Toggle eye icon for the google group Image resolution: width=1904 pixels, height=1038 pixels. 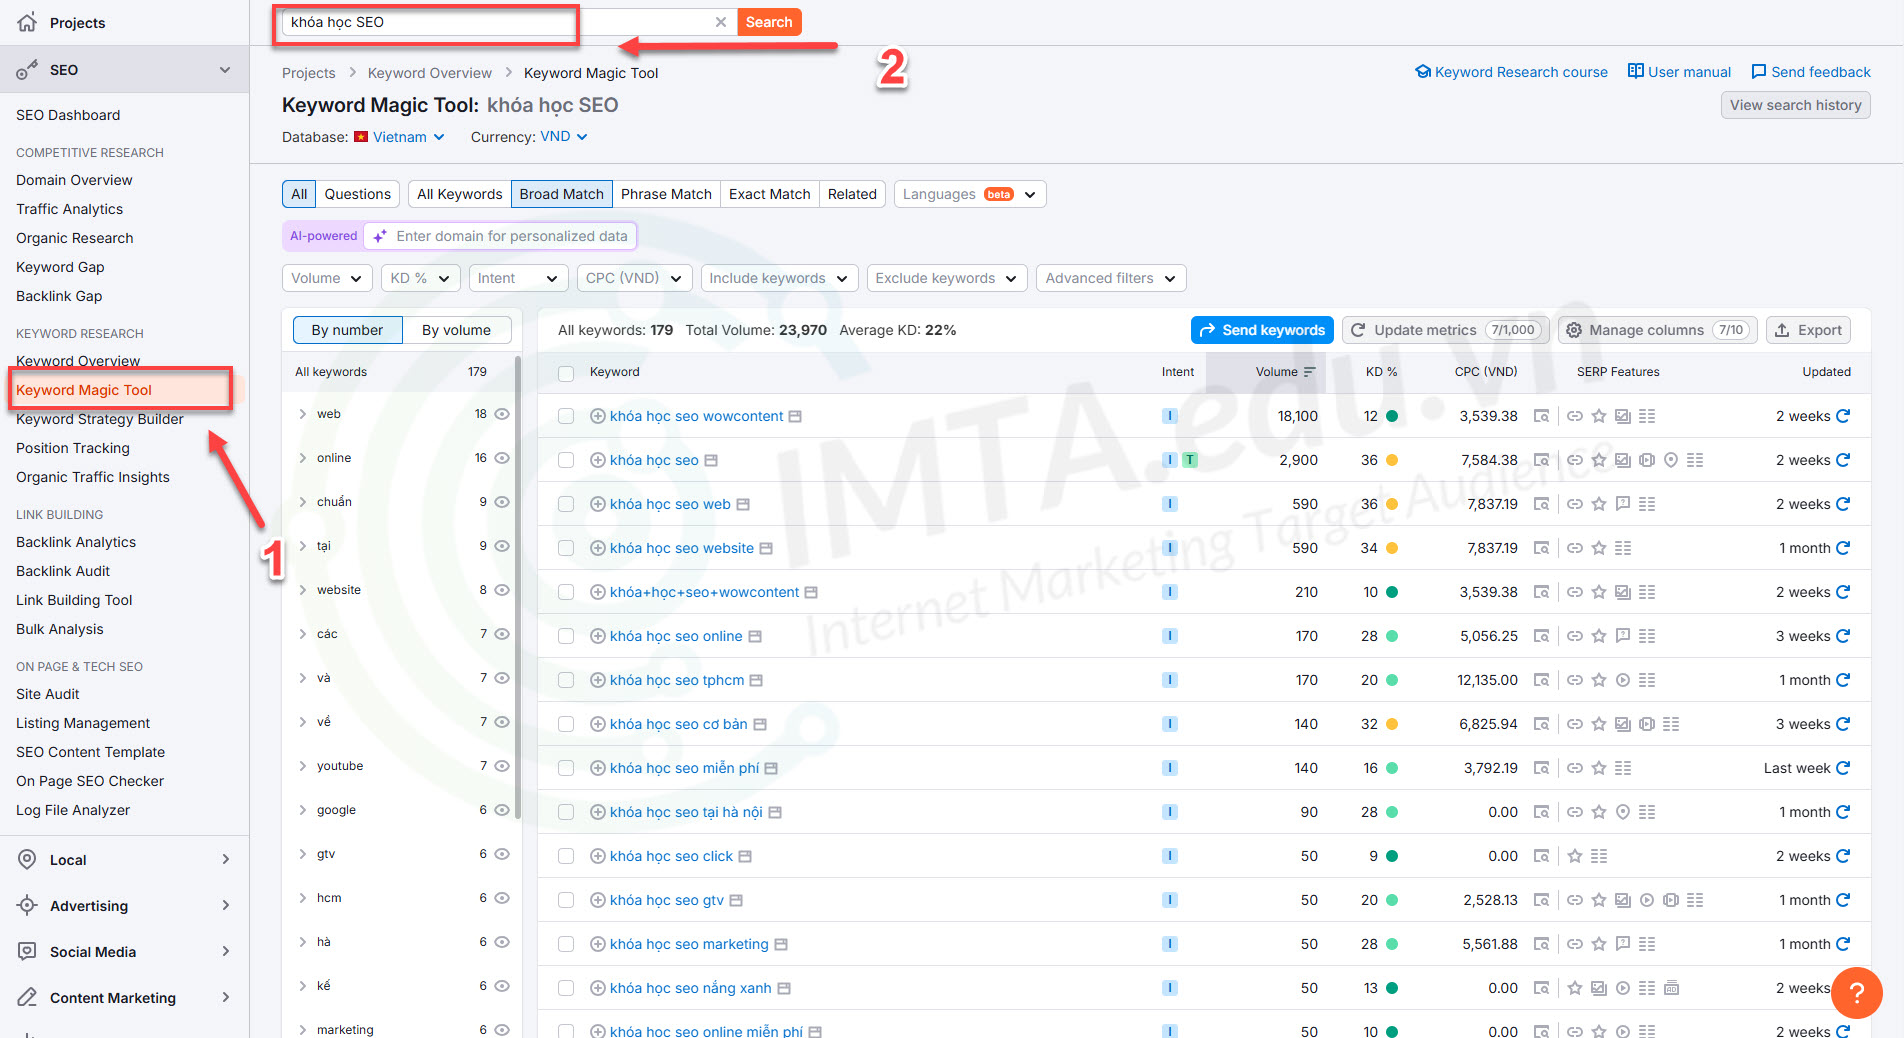(502, 810)
